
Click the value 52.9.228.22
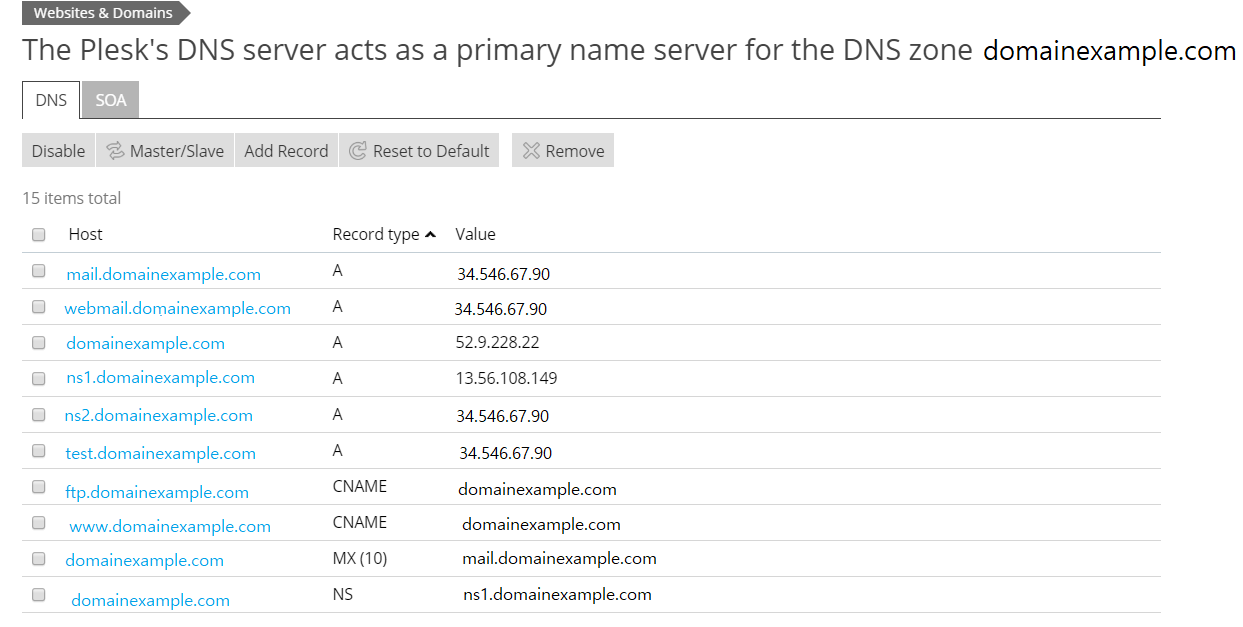[x=498, y=342]
